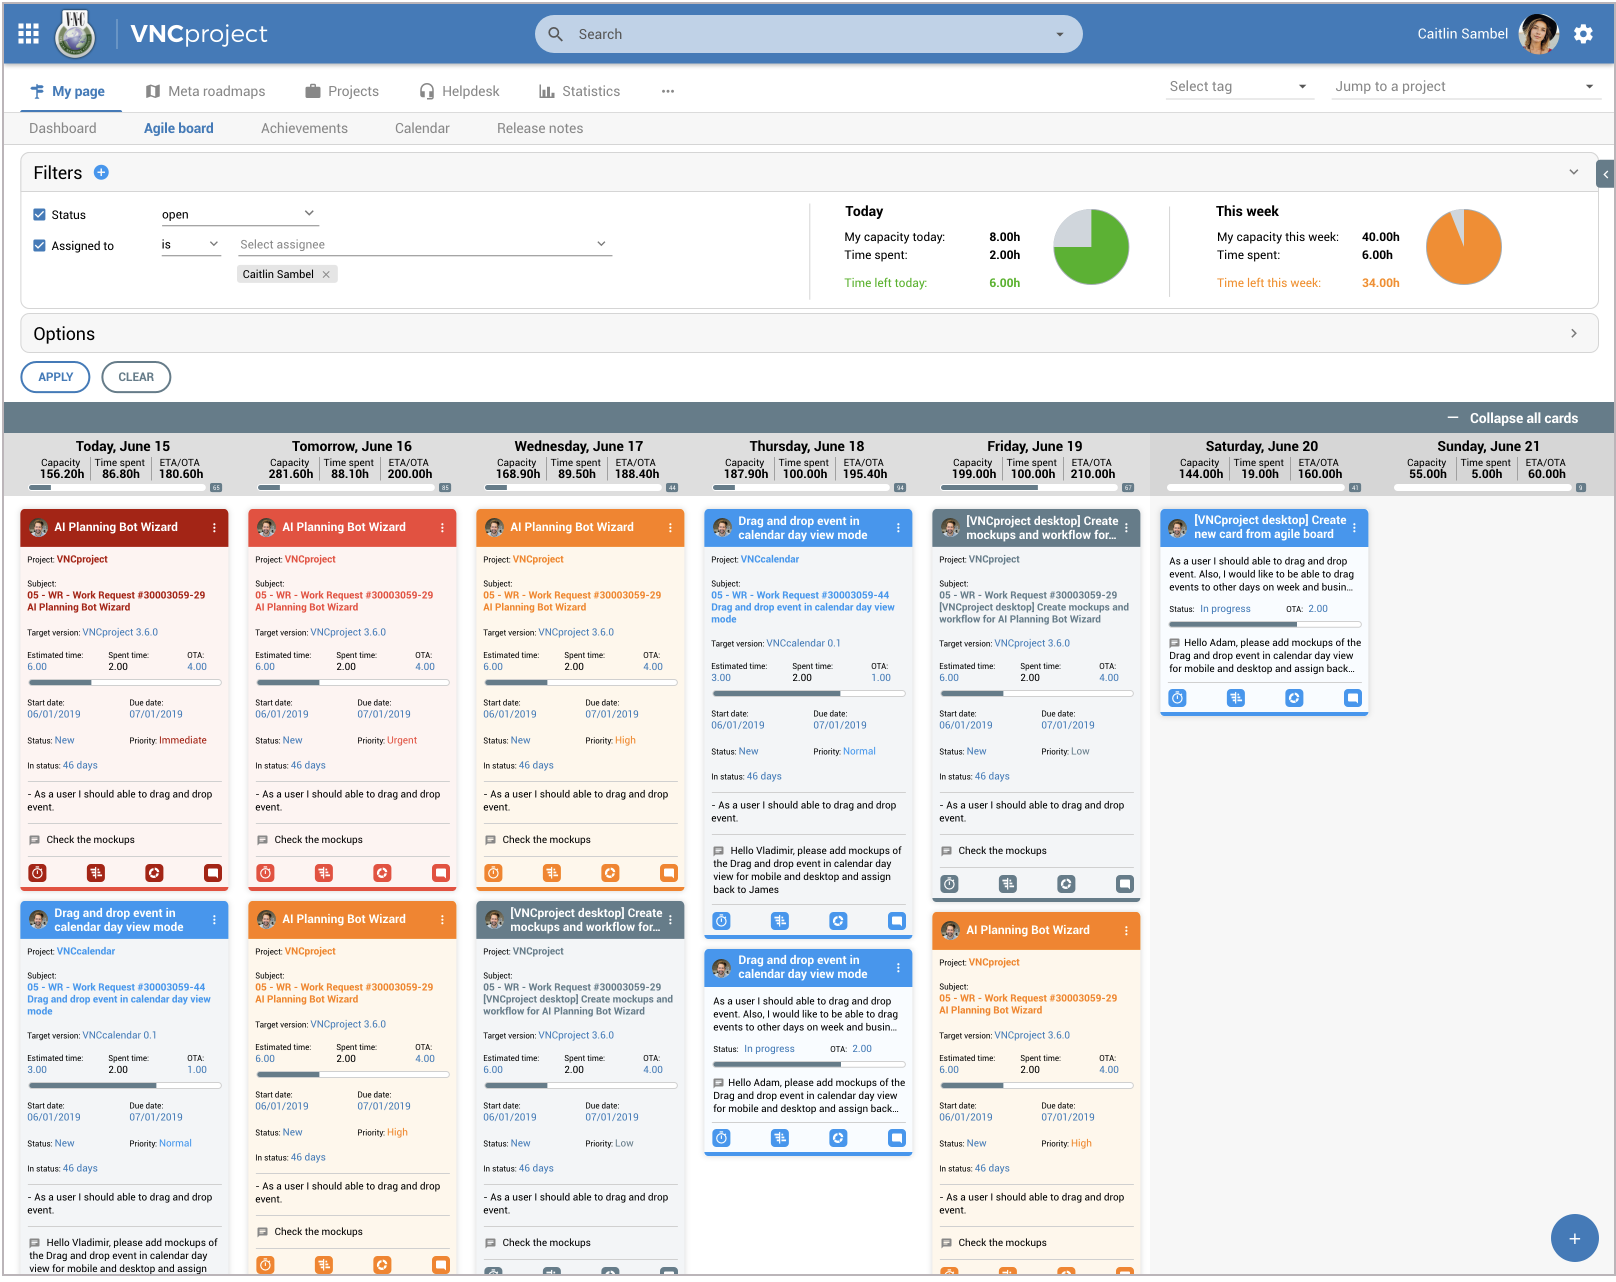Open the 'is' operator dropdown

tap(190, 245)
